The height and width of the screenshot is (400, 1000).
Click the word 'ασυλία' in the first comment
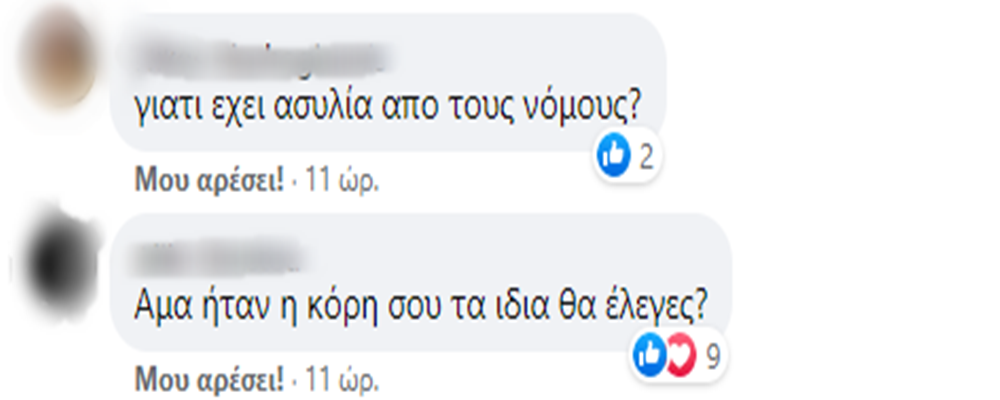(x=322, y=109)
